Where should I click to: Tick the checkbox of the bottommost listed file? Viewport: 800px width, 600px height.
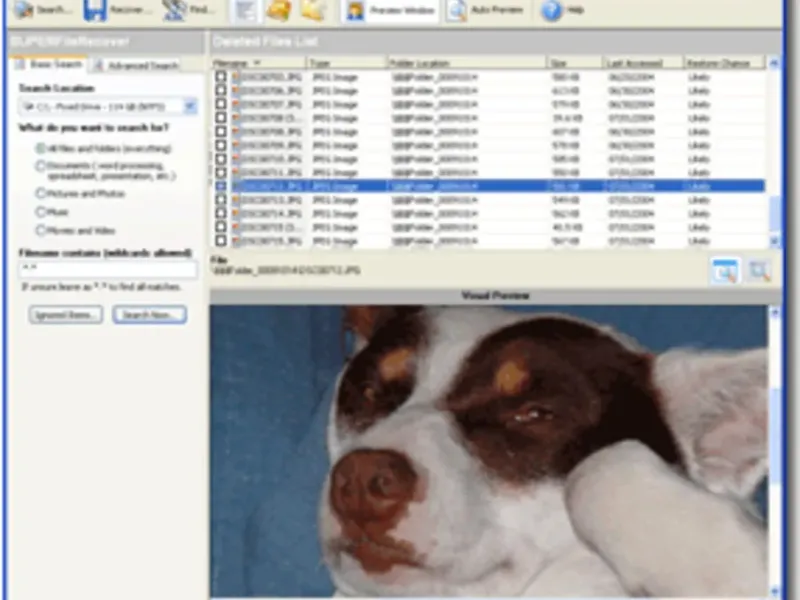(x=221, y=241)
